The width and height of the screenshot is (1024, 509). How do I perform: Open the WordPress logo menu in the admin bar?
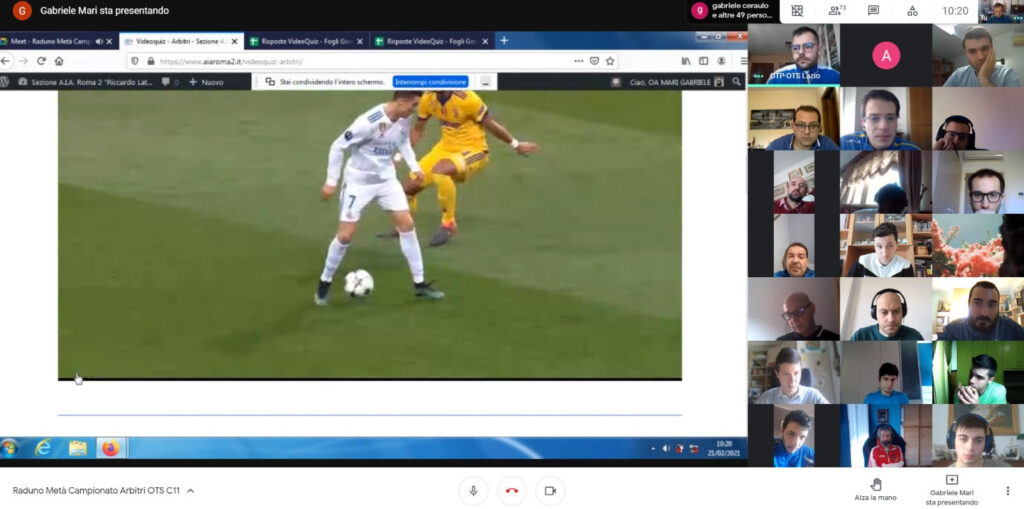pyautogui.click(x=4, y=82)
